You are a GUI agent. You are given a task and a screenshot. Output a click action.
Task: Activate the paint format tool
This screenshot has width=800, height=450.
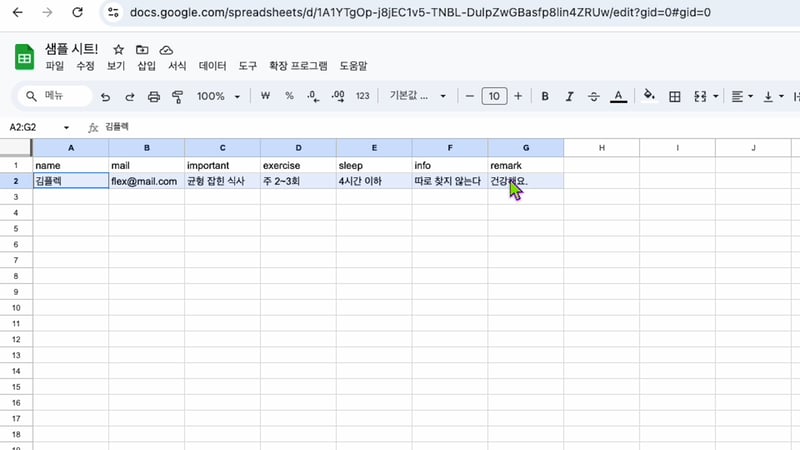coord(178,96)
